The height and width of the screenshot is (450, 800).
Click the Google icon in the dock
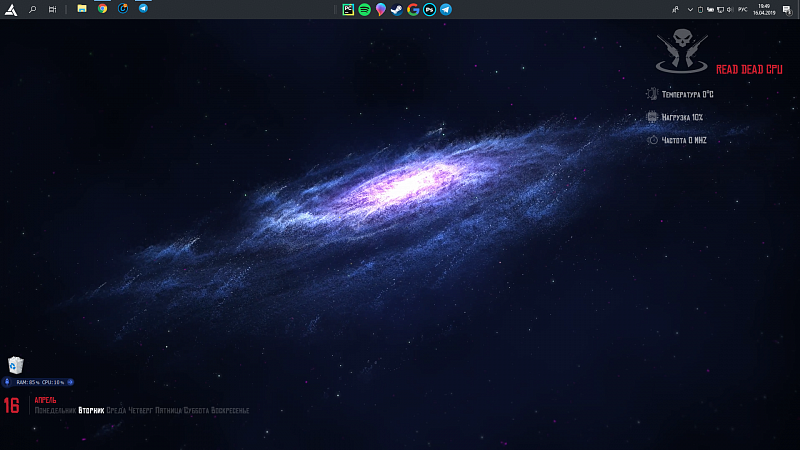[413, 9]
